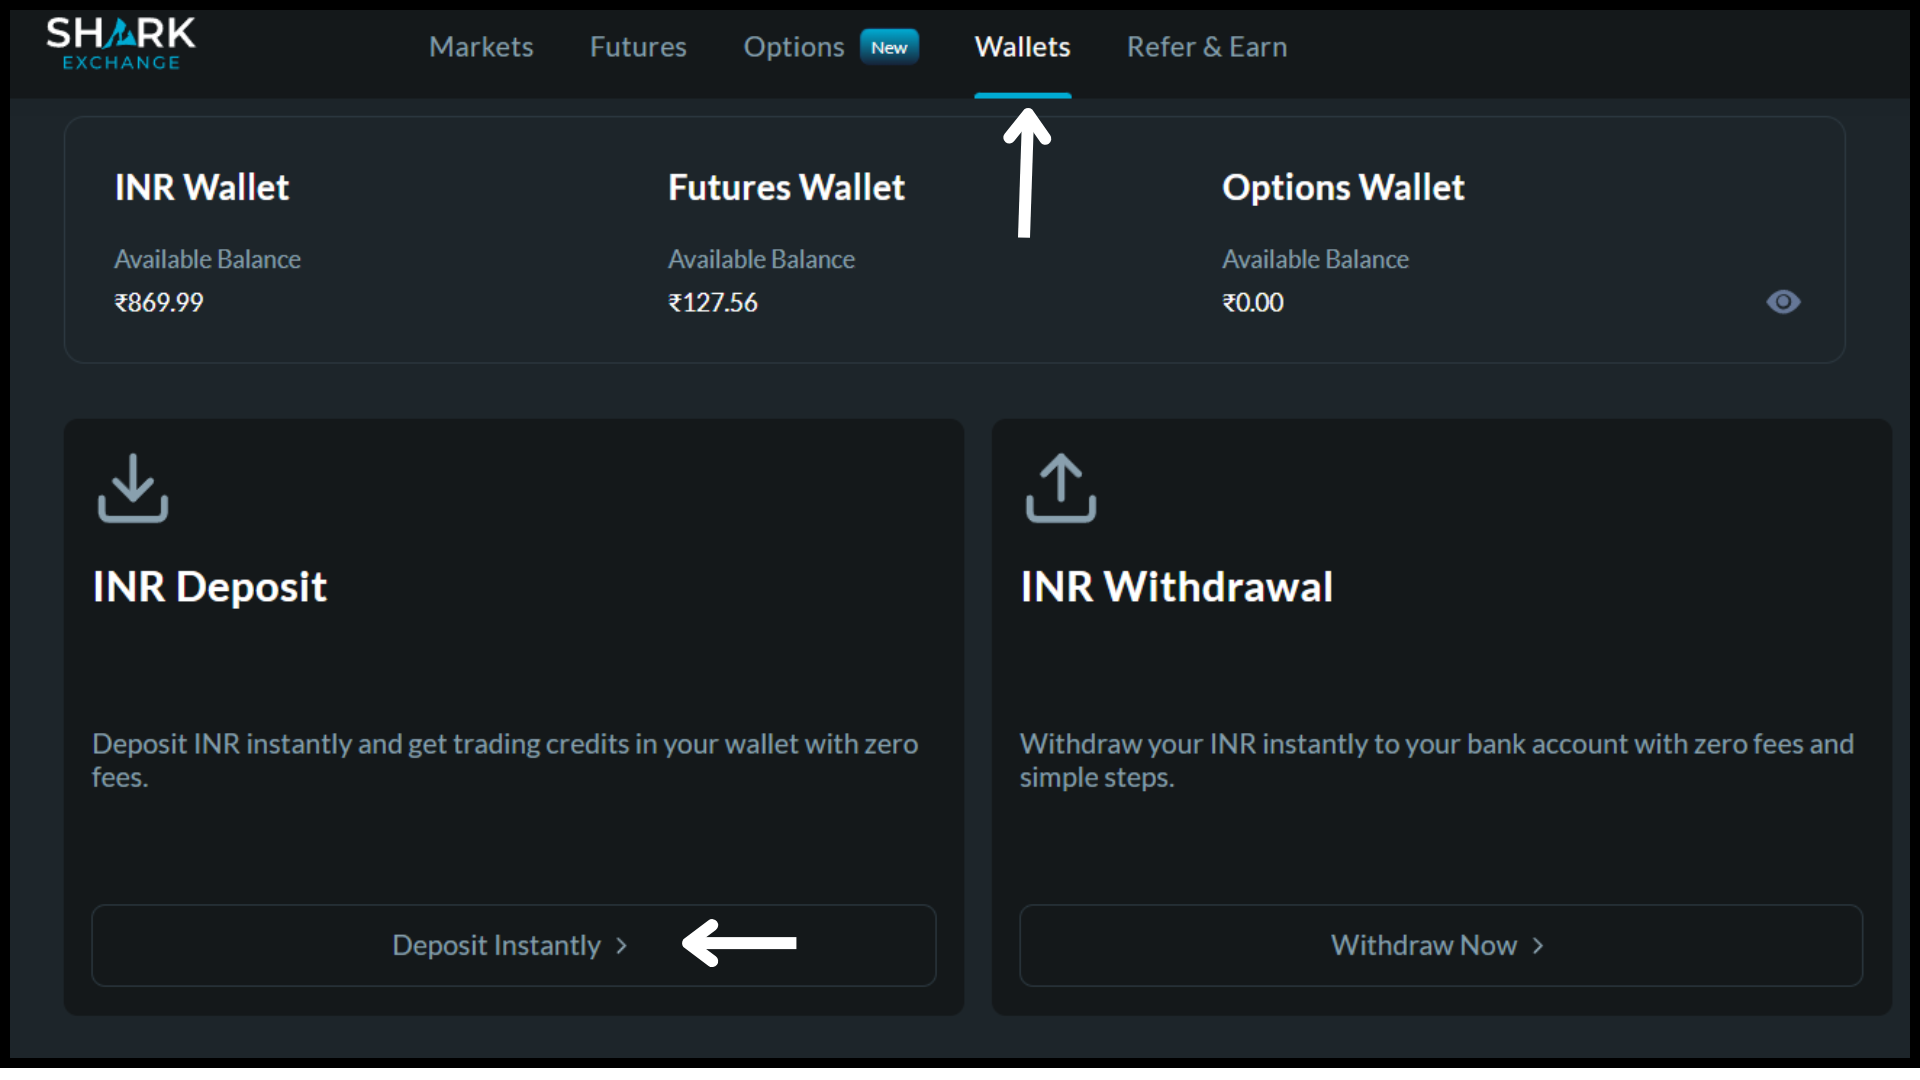Image resolution: width=1920 pixels, height=1080 pixels.
Task: Click the INR Deposit download icon
Action: pos(133,488)
